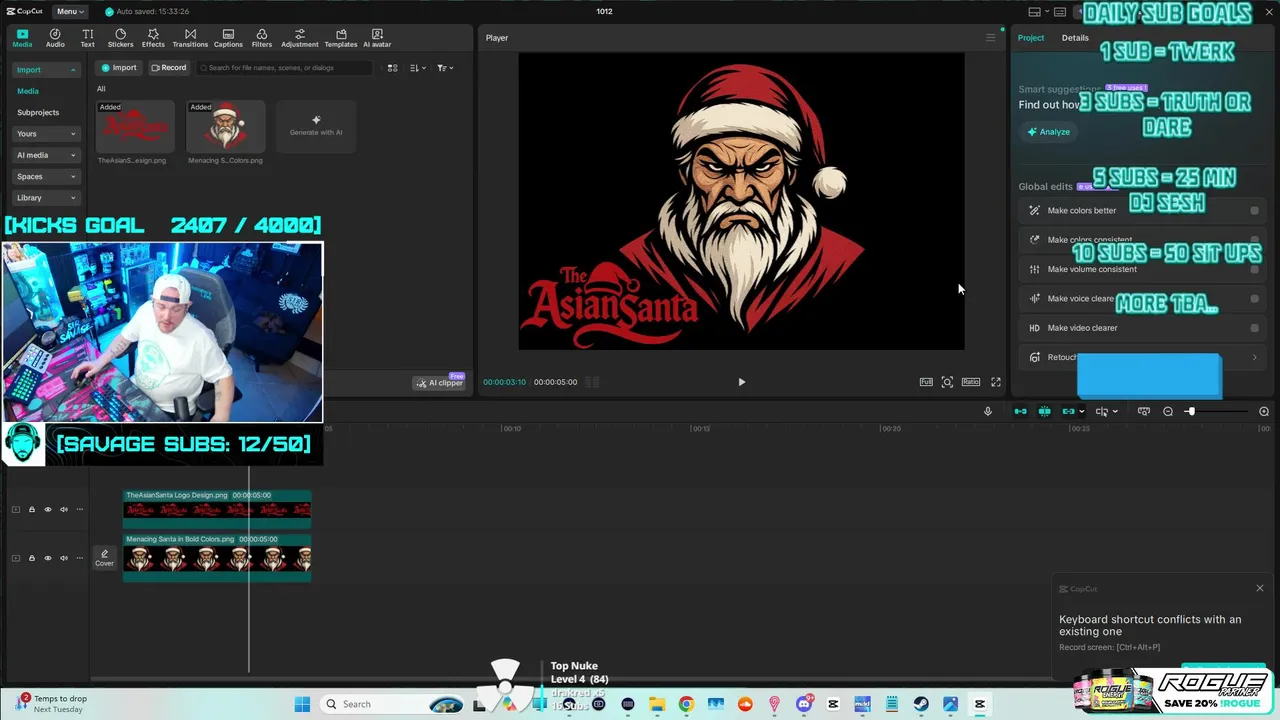The image size is (1280, 720).
Task: Toggle linkage button on timeline
Action: pyautogui.click(x=1069, y=411)
